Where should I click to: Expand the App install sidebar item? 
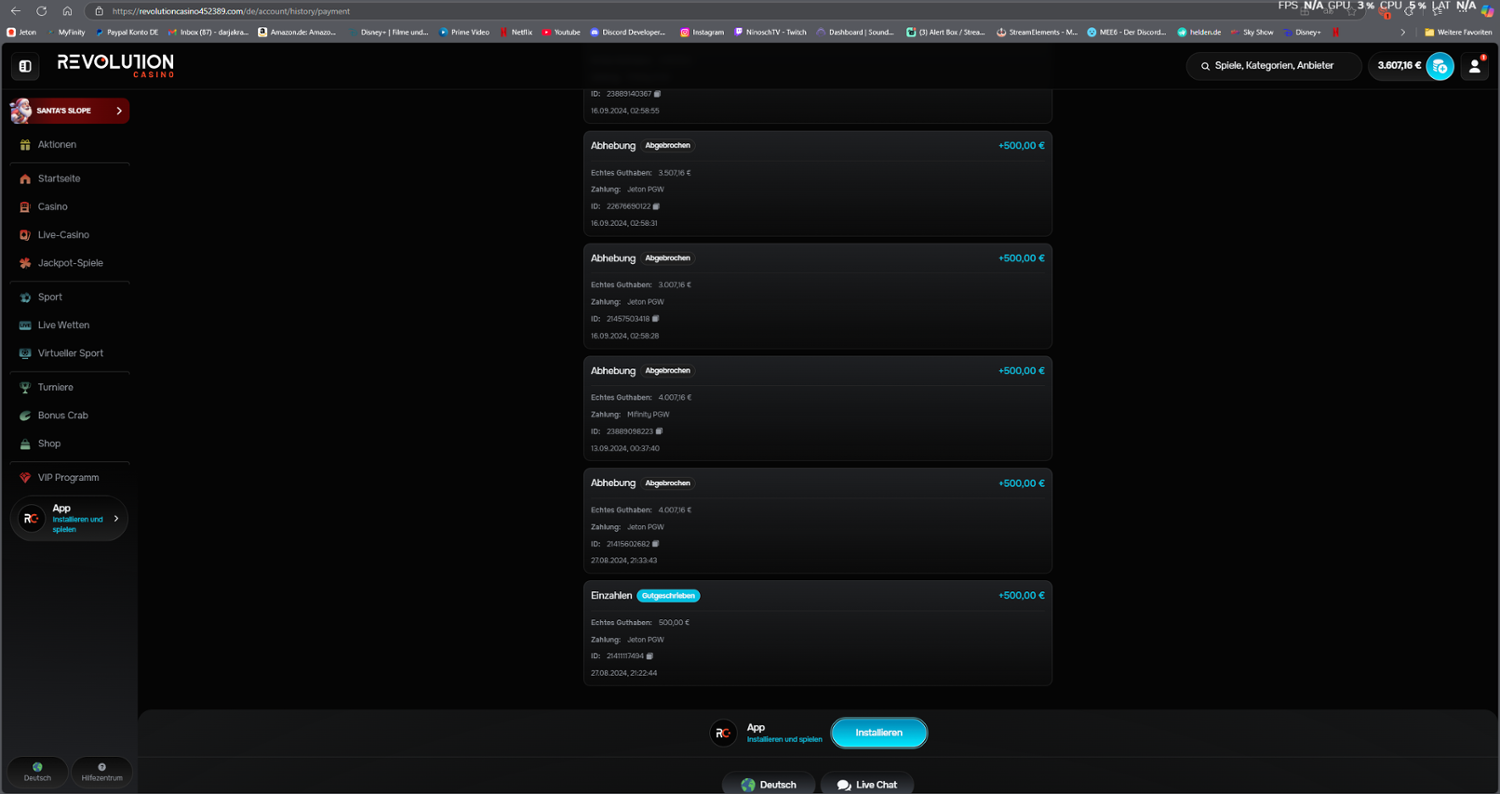click(x=116, y=518)
